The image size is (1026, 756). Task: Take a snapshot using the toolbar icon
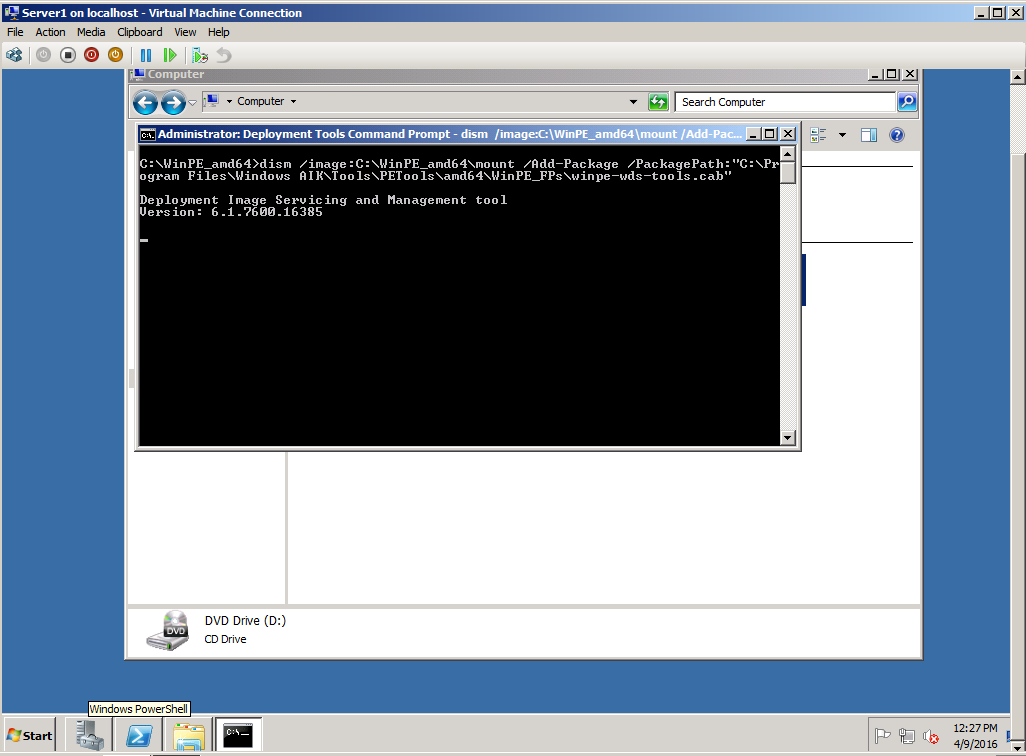click(x=200, y=56)
